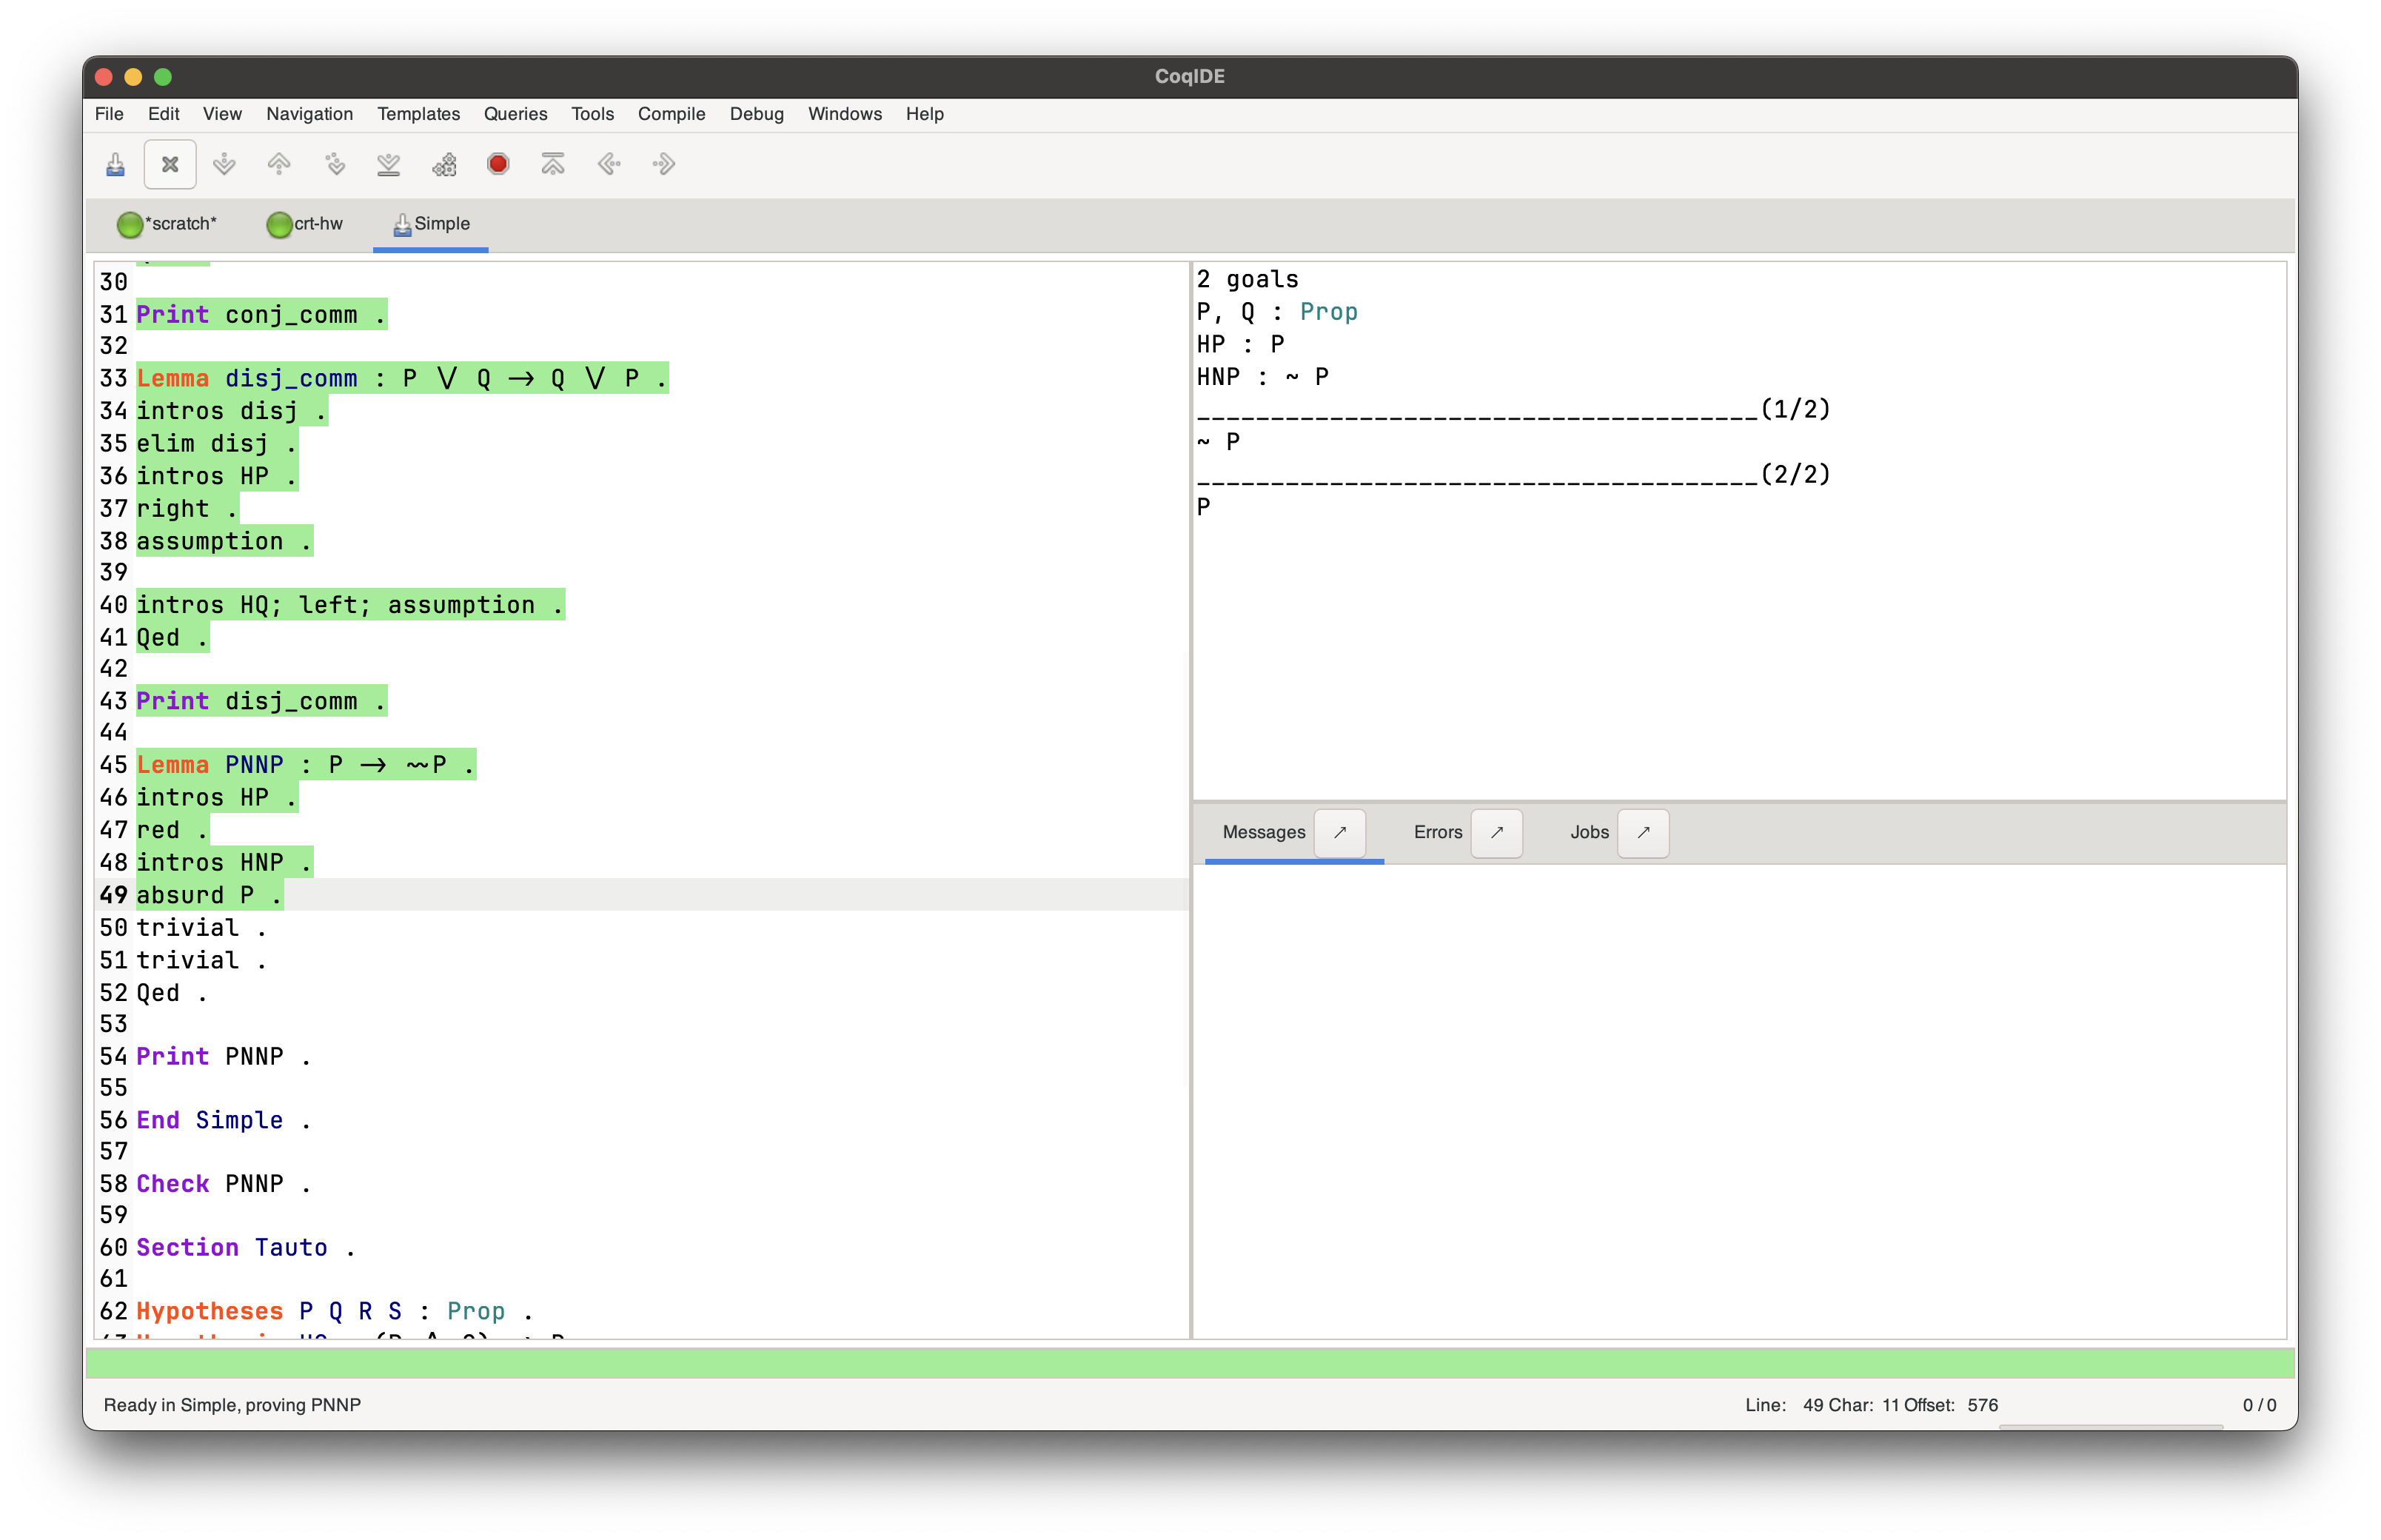The image size is (2381, 1540).
Task: Click 'trivial .' on line 50
Action: click(201, 928)
